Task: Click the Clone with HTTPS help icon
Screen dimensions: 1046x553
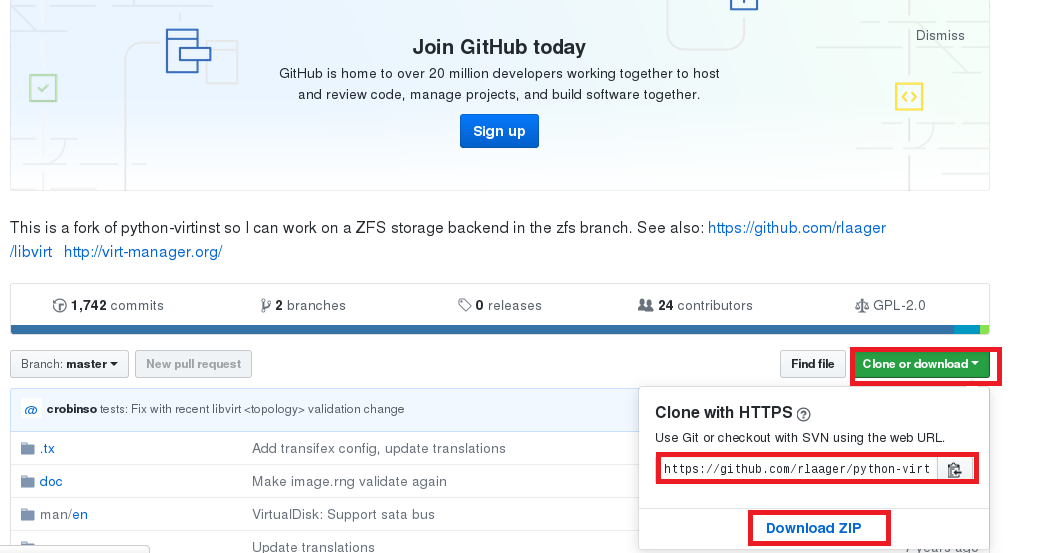Action: tap(804, 414)
